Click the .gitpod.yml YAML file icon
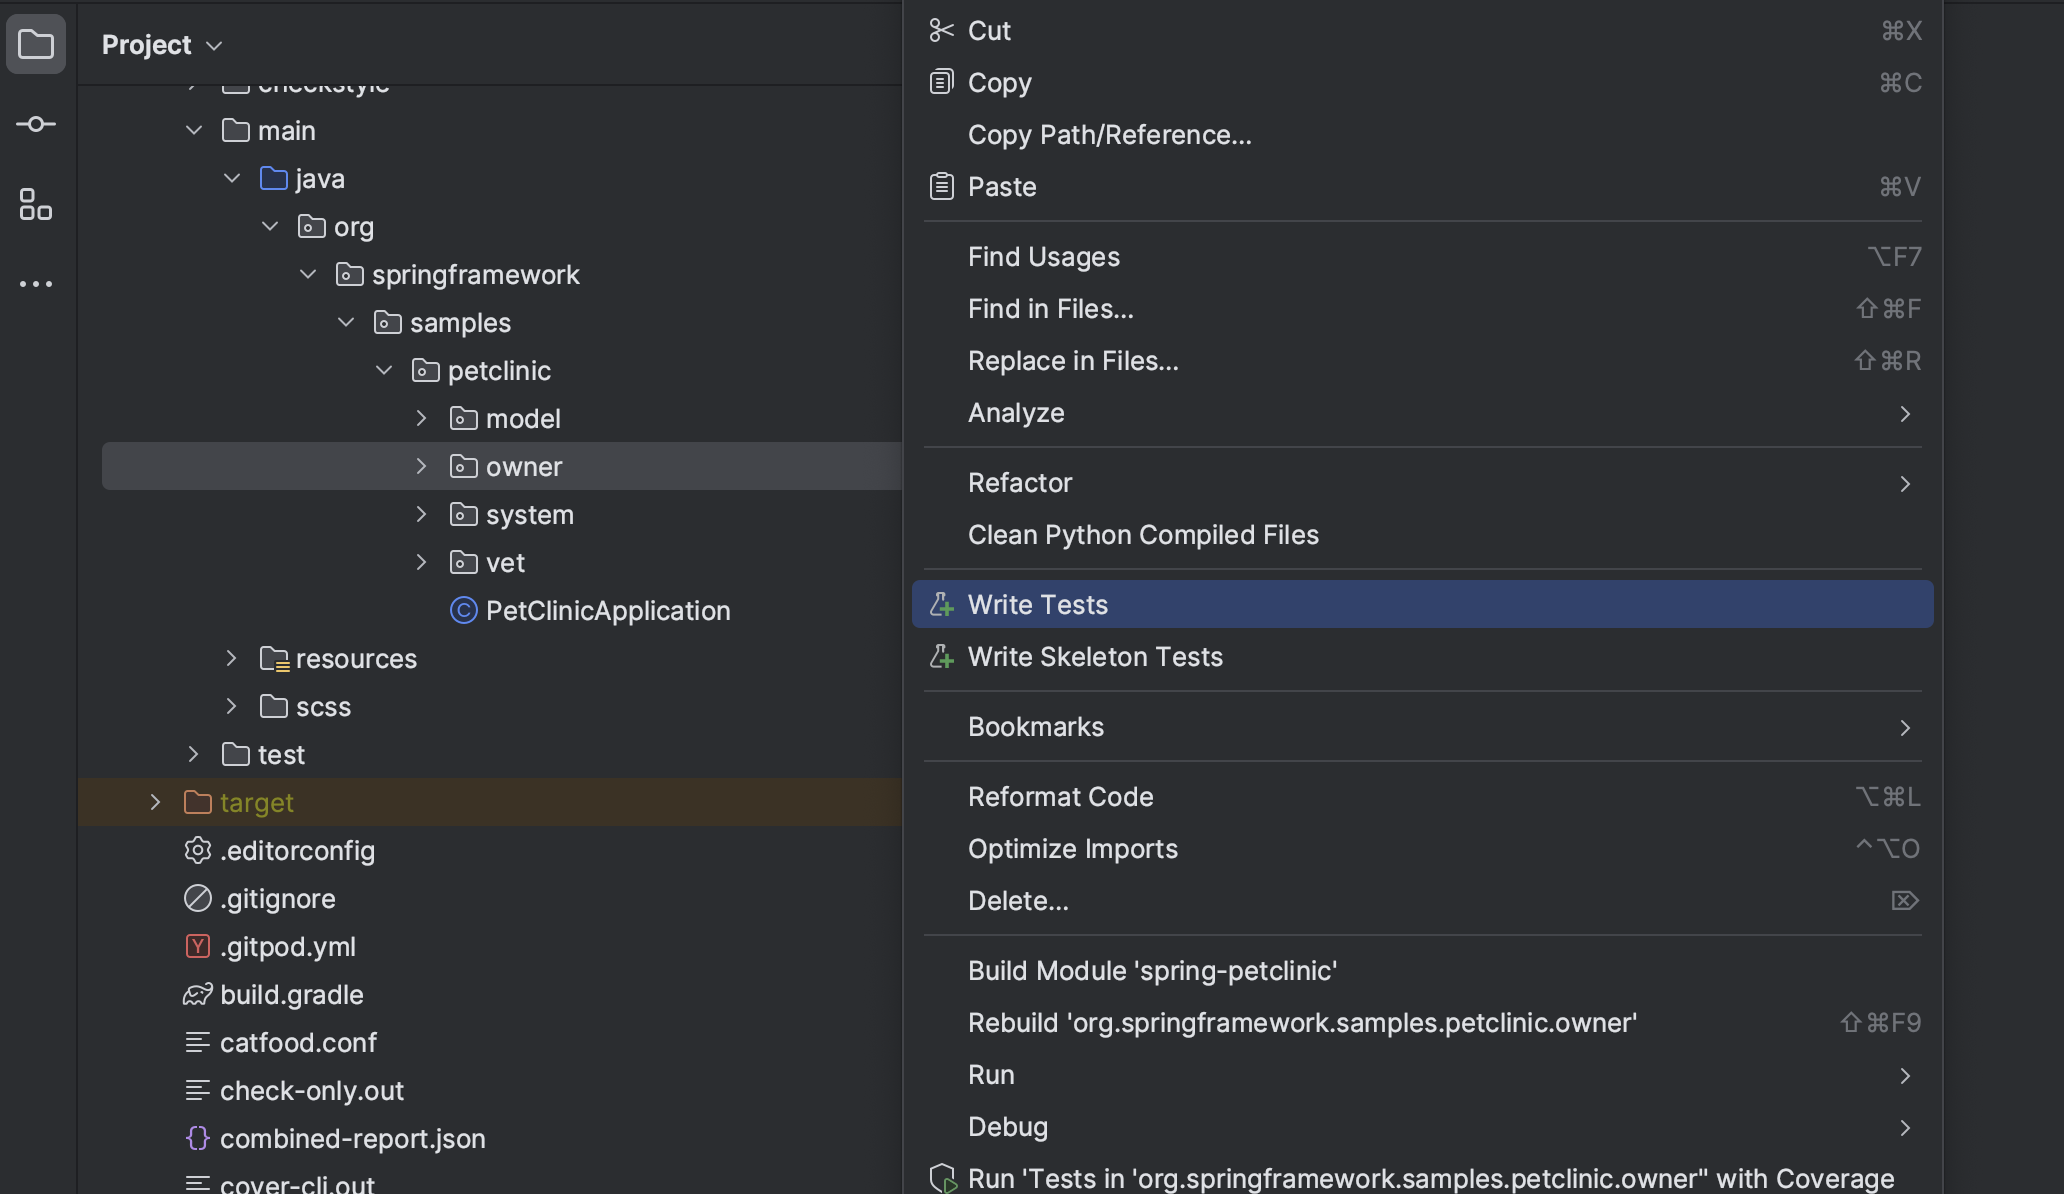 coord(198,946)
